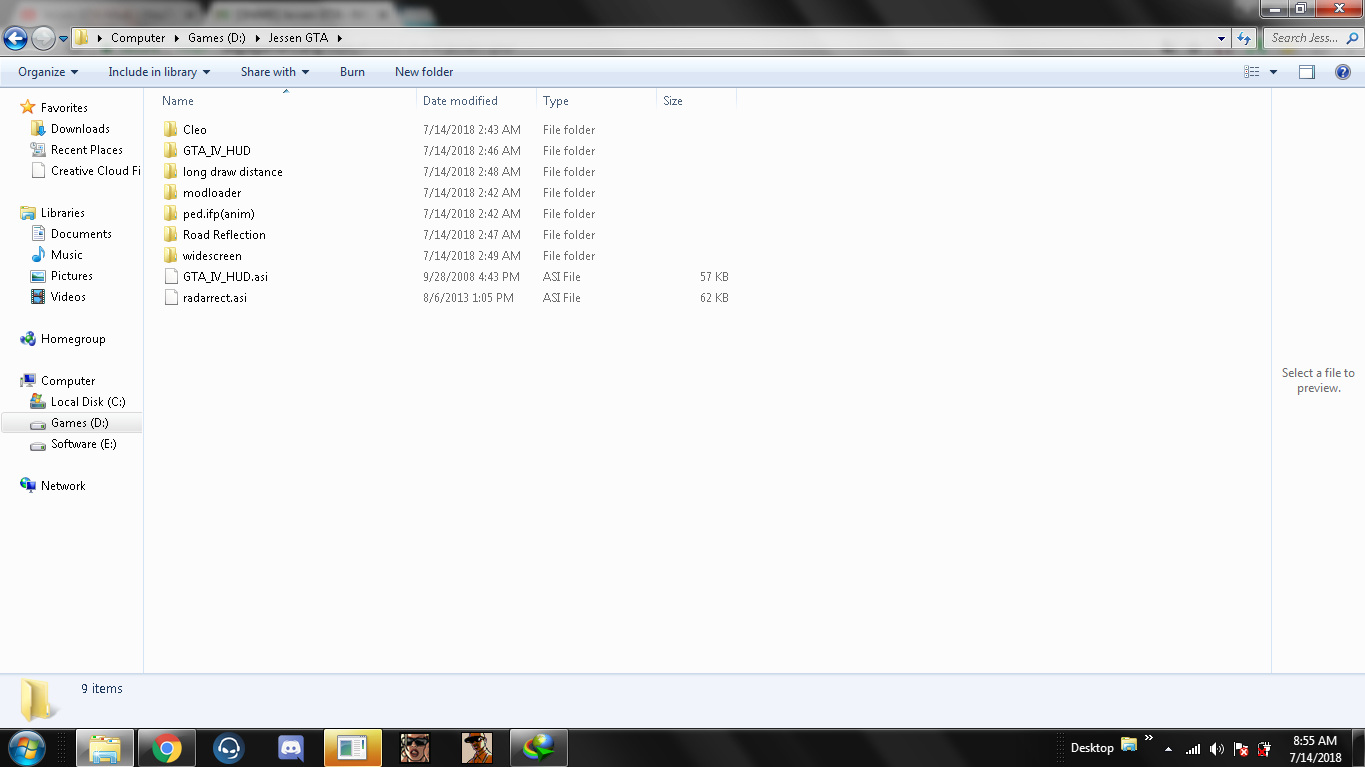Open the Explorer help button
This screenshot has height=767, width=1365.
(1343, 72)
